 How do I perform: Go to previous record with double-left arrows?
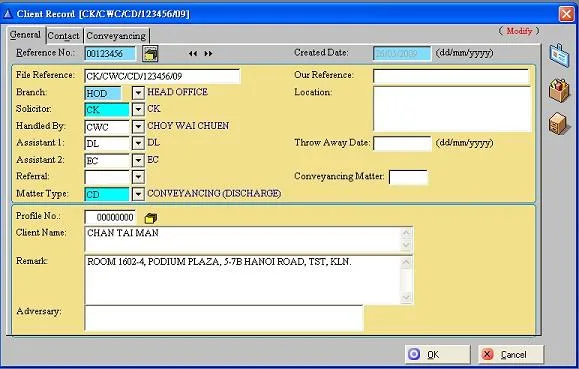(193, 54)
